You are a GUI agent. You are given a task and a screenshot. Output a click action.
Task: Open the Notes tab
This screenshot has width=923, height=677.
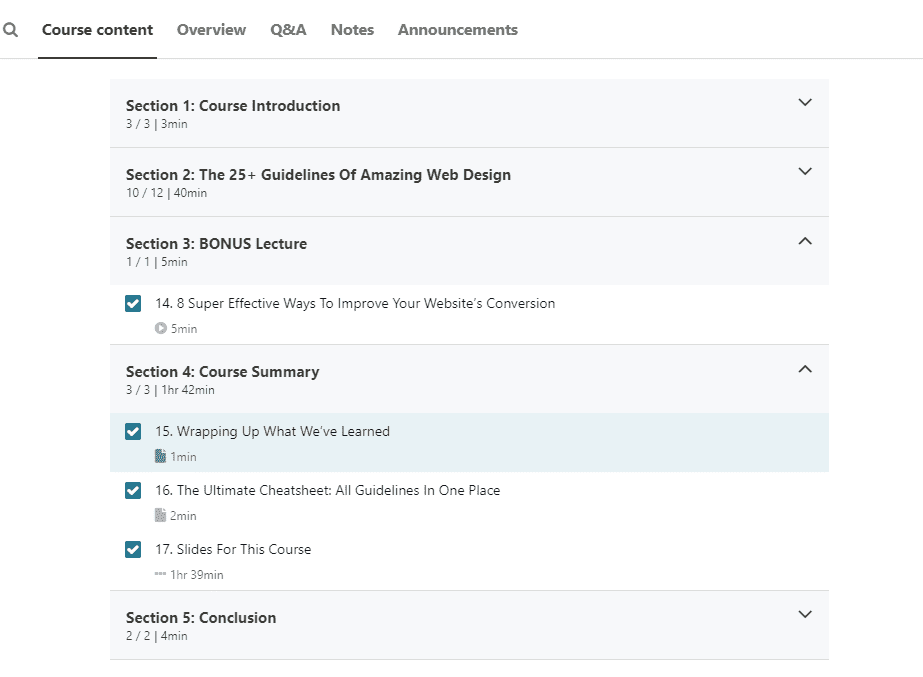tap(352, 29)
